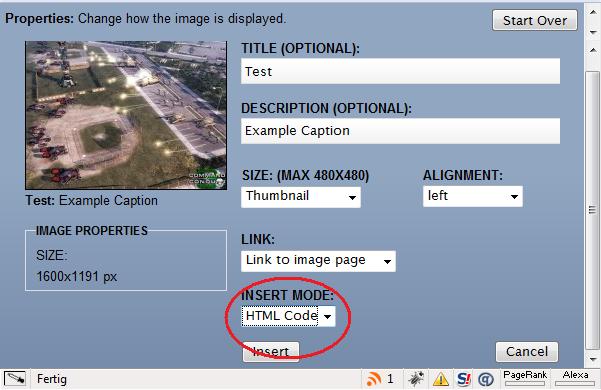601x390 pixels.
Task: Click the top scroll up arrow
Action: [593, 12]
